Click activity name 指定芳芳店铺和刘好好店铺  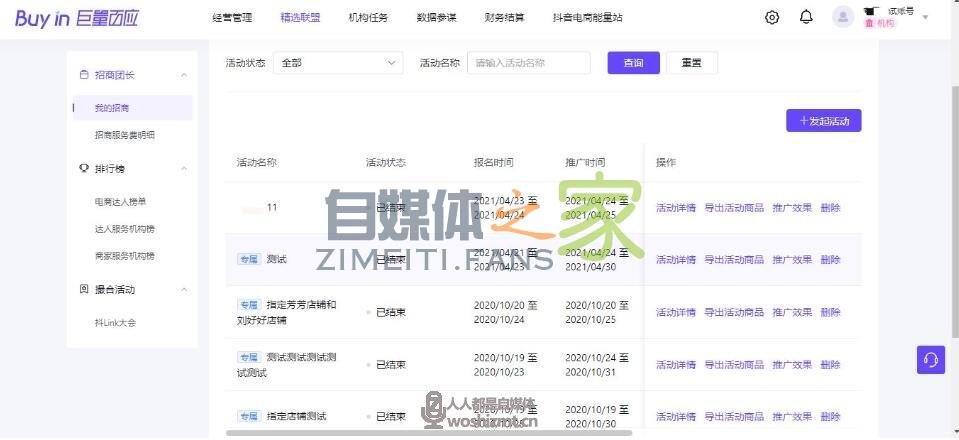tap(286, 312)
